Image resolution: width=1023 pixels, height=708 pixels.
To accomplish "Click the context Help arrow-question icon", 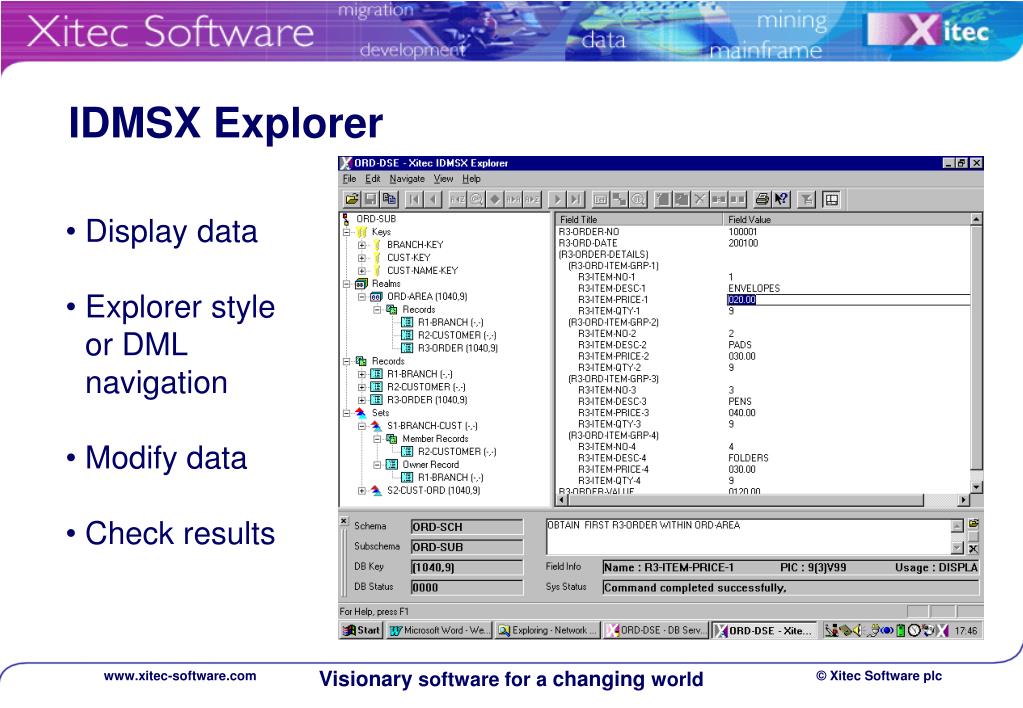I will coord(781,199).
